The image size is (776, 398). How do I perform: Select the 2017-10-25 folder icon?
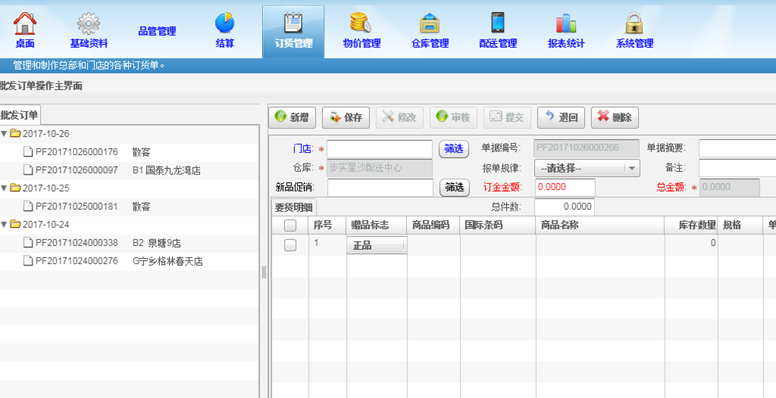[15, 188]
